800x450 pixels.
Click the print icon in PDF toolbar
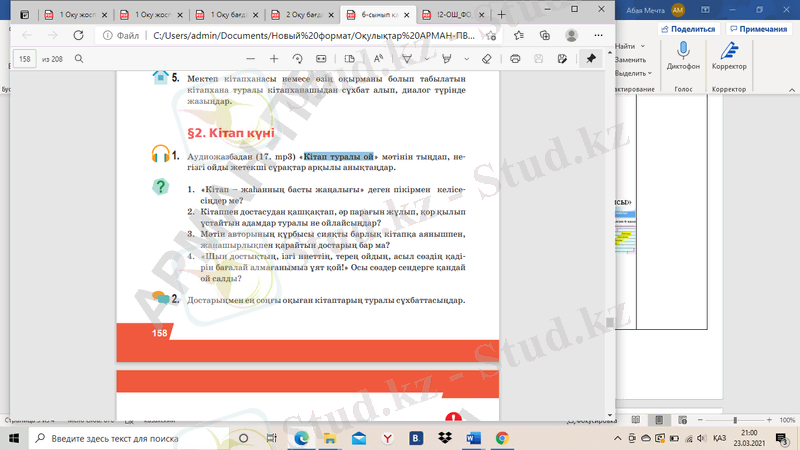point(515,59)
